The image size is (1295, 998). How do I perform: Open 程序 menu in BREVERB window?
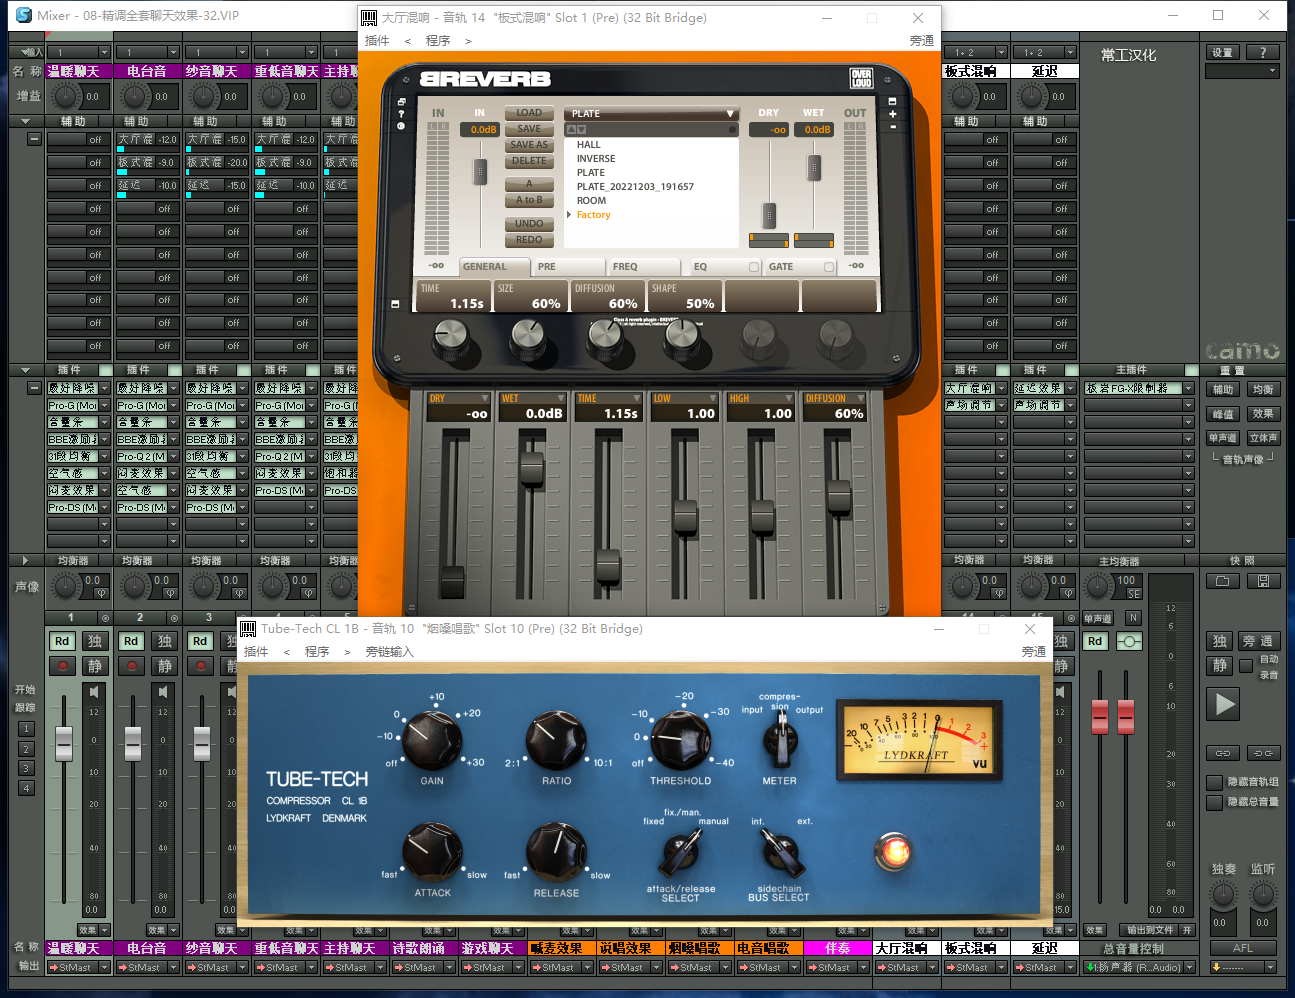tap(438, 41)
